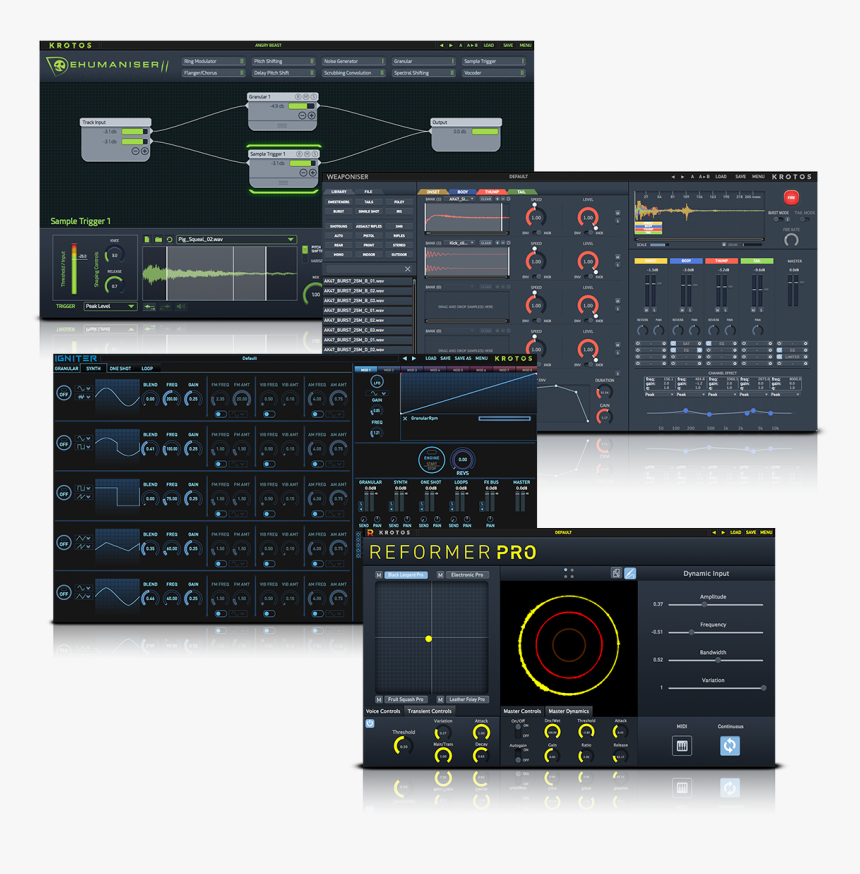Click SAVE AS in Igniter header
Image resolution: width=860 pixels, height=874 pixels.
coord(463,358)
